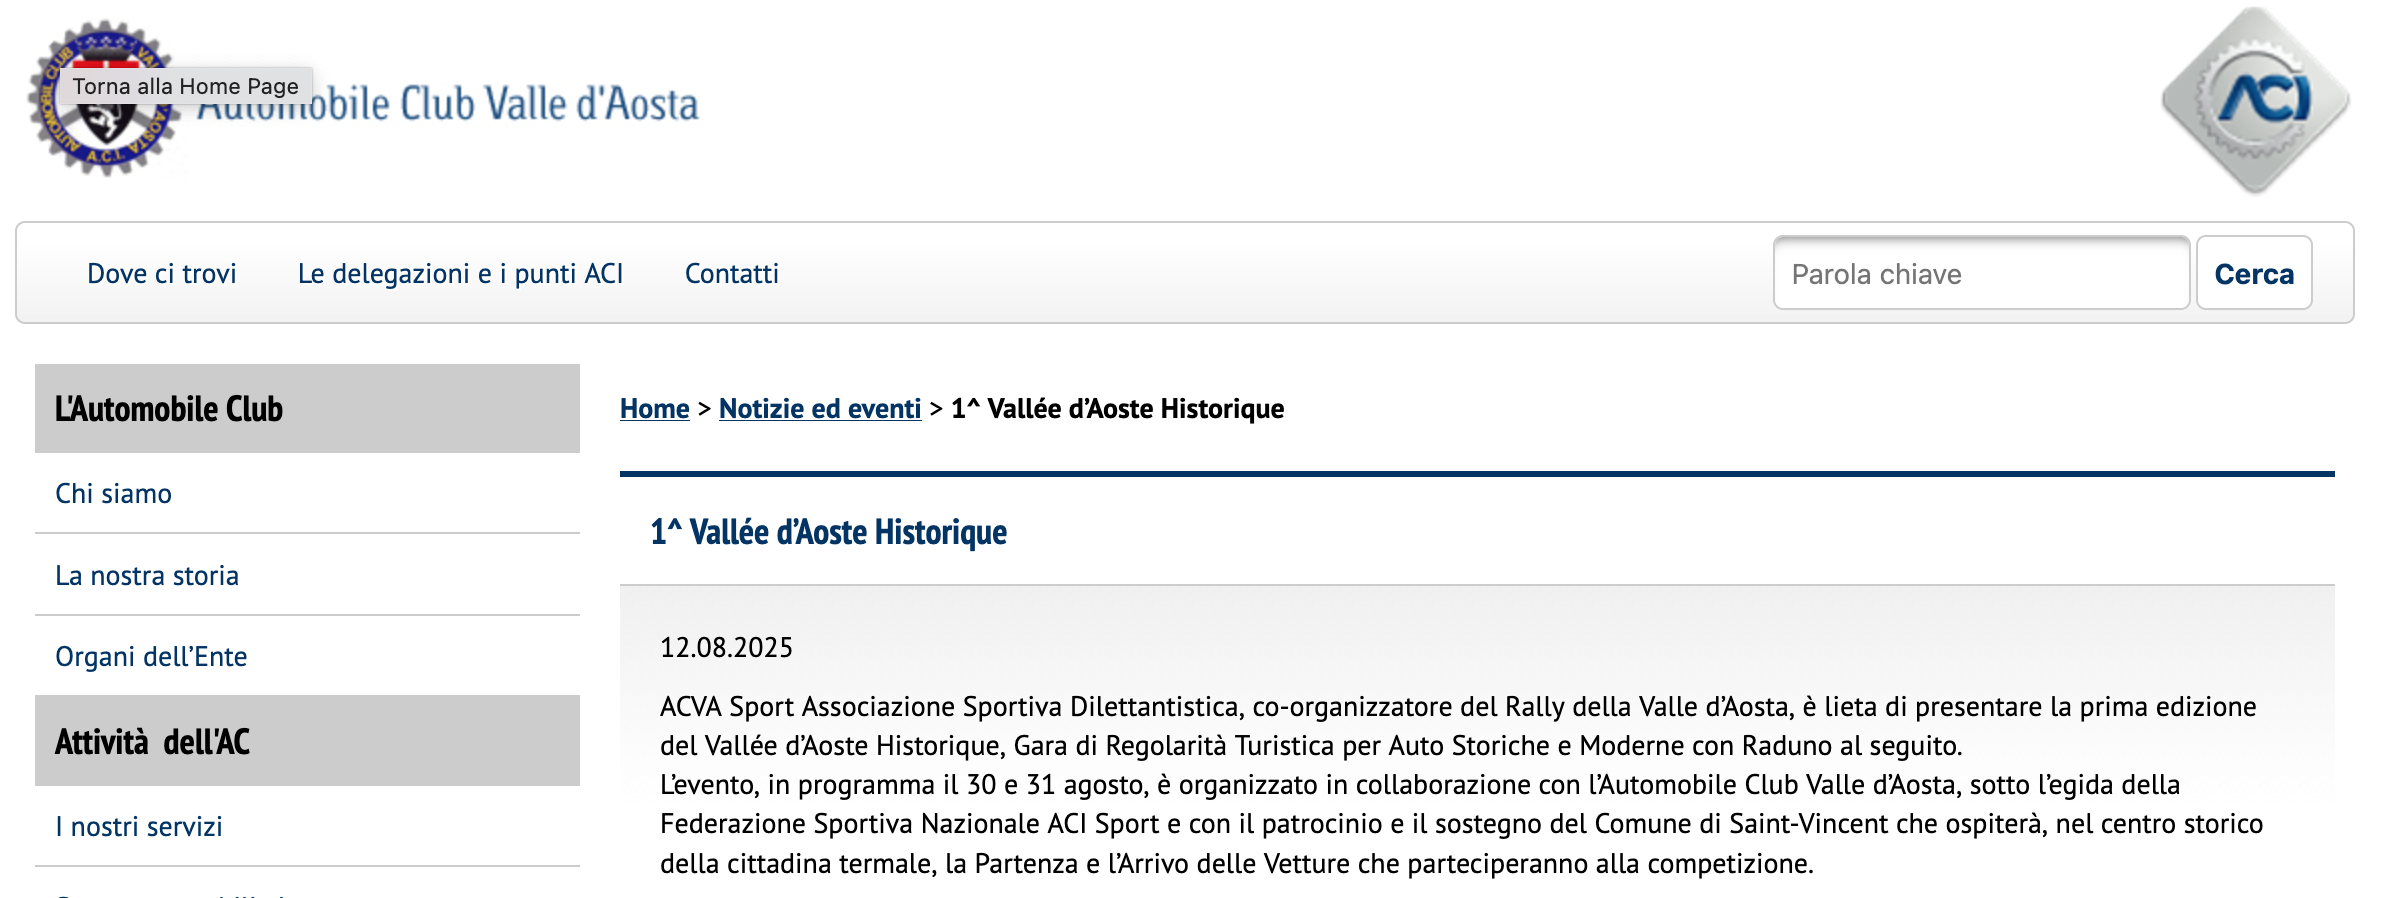The image size is (2386, 898).
Task: Follow the Notizie ed eventi breadcrumb link
Action: pyautogui.click(x=819, y=409)
